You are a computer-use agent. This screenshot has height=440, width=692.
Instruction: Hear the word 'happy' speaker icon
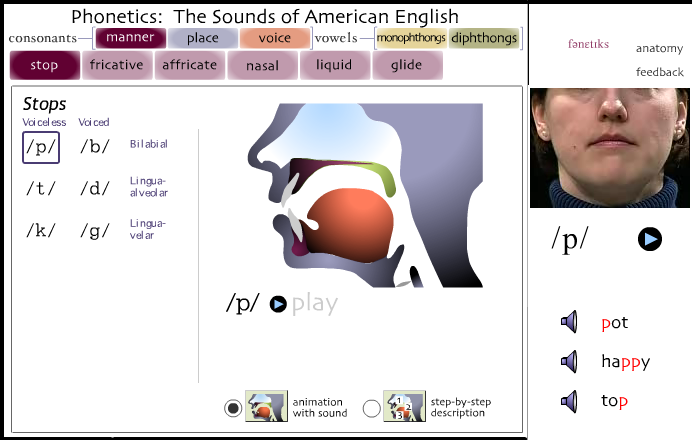pyautogui.click(x=569, y=361)
